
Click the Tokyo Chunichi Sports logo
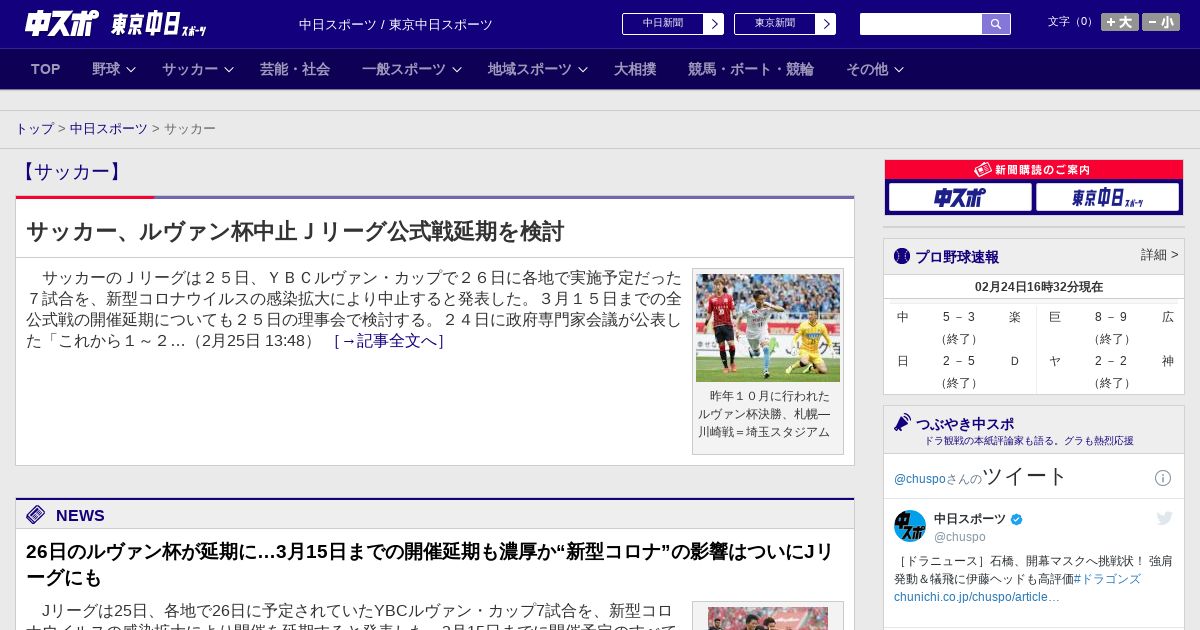click(x=158, y=24)
